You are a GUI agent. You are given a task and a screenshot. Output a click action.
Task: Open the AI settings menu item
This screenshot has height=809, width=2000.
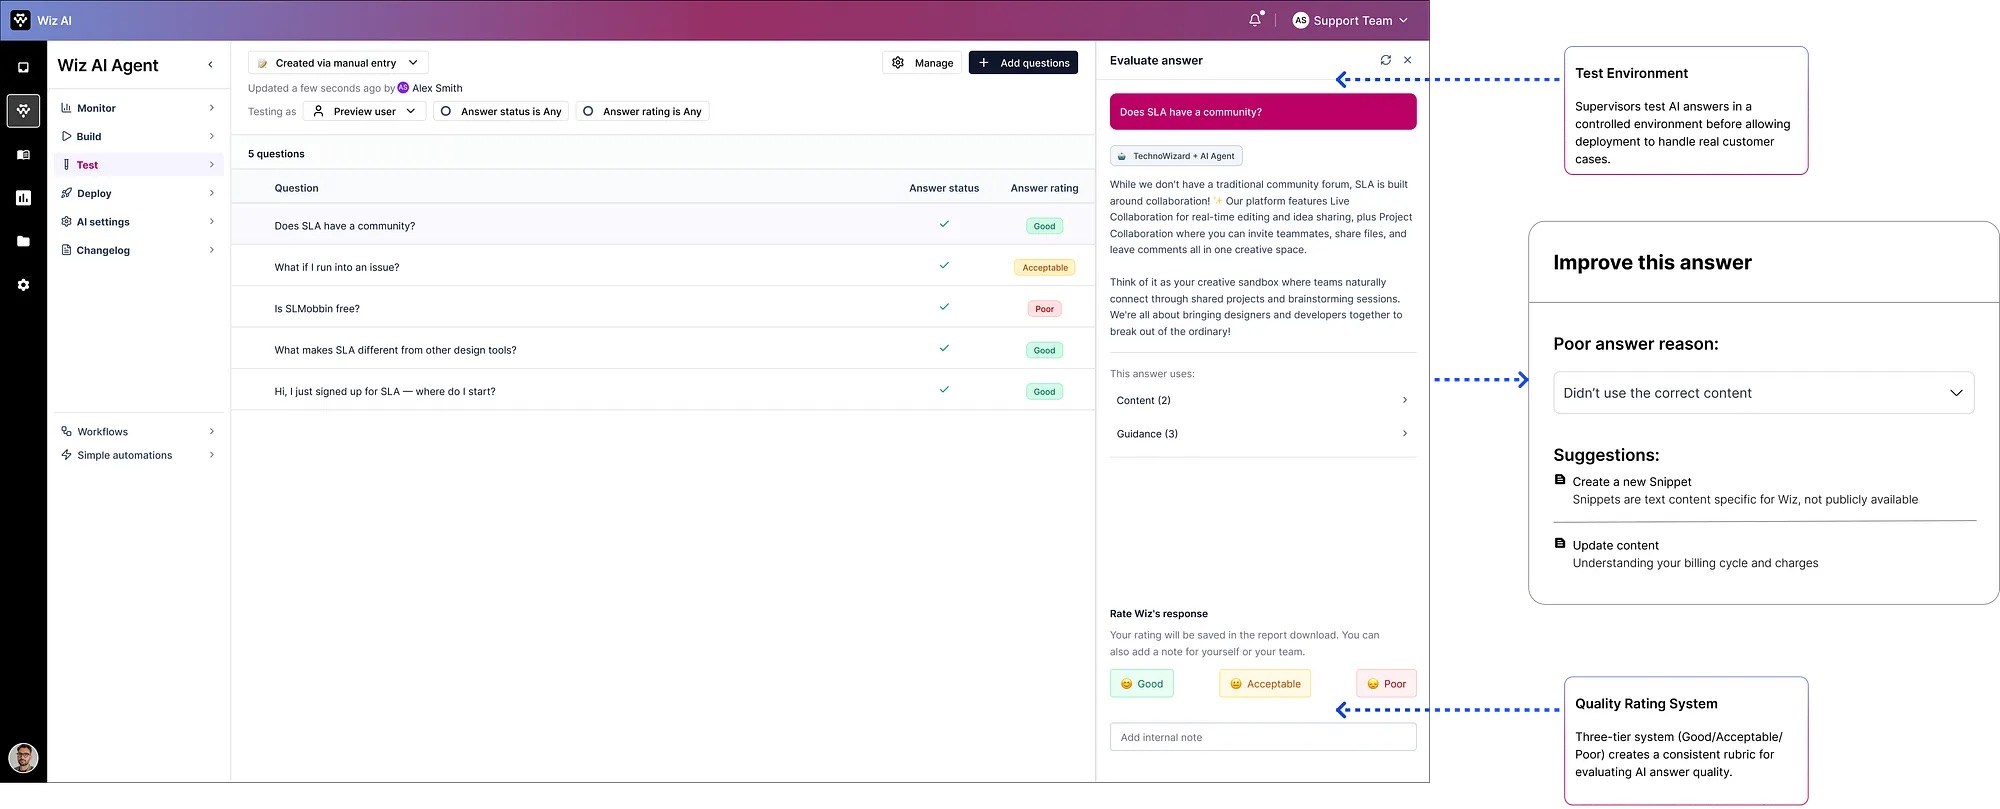coord(138,222)
